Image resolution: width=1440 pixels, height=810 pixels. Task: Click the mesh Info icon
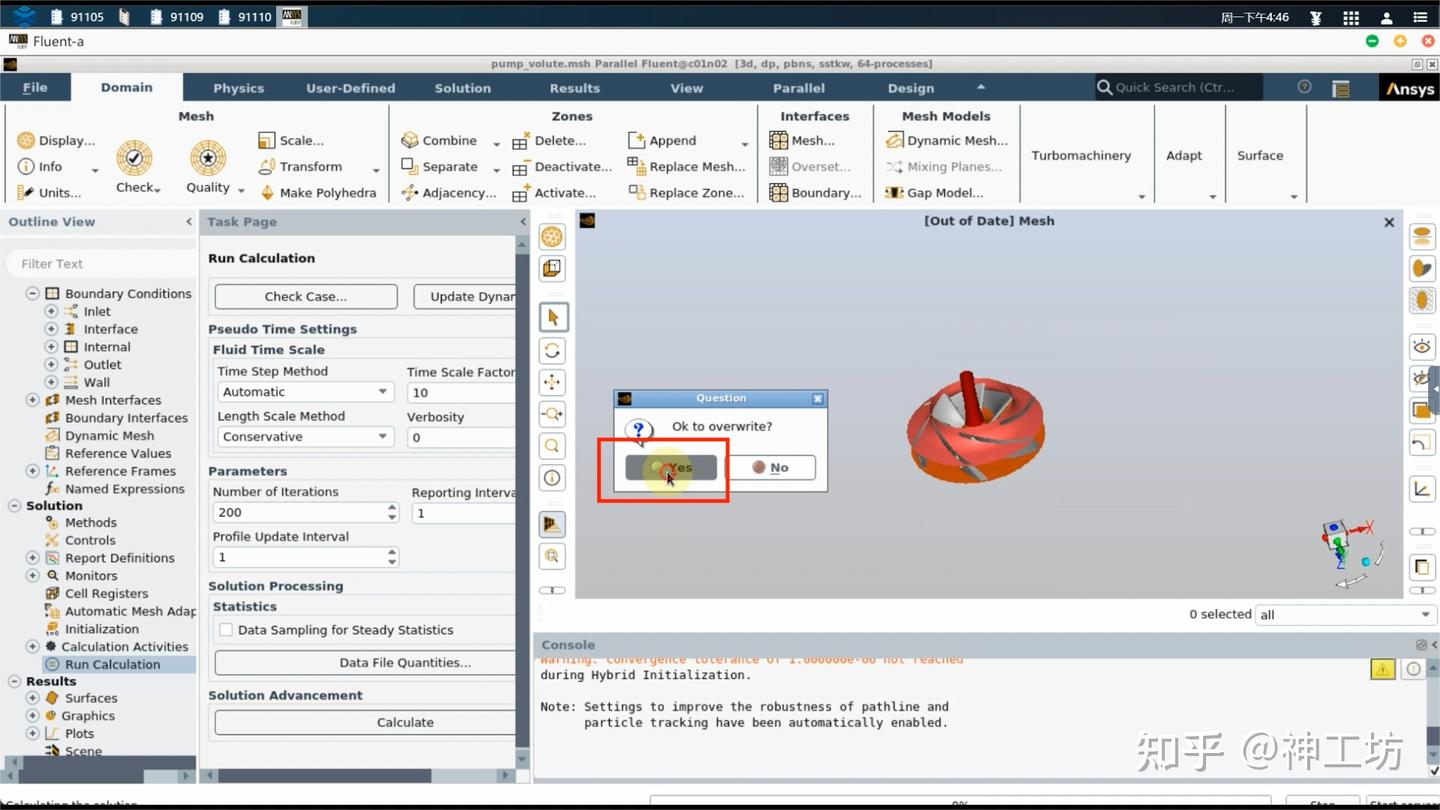coord(26,167)
